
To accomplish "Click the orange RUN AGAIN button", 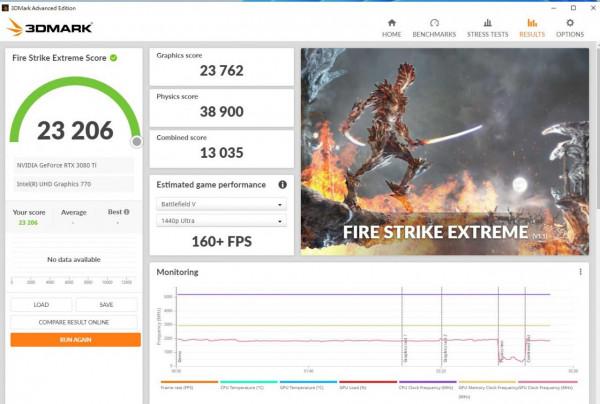I will point(75,340).
